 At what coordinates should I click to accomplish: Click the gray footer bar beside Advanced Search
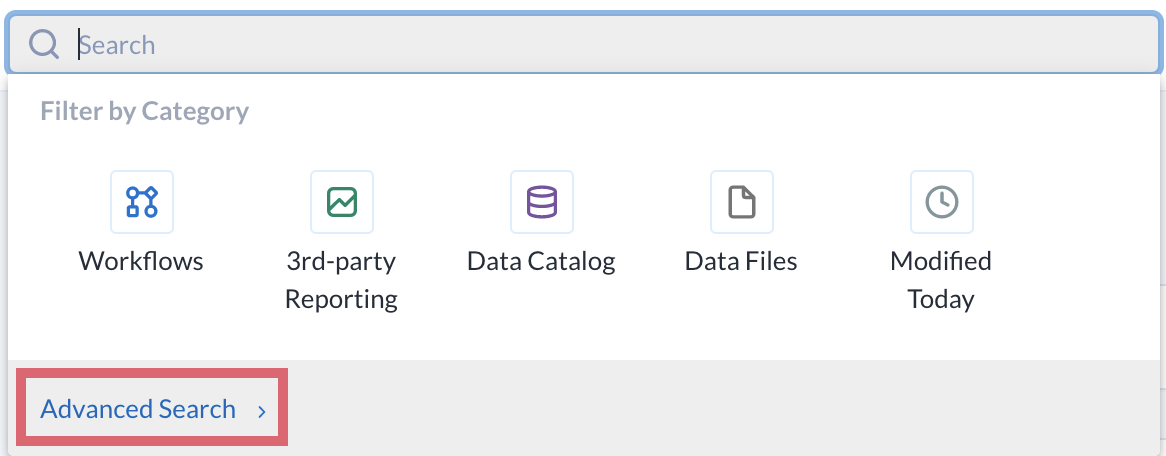coord(721,408)
